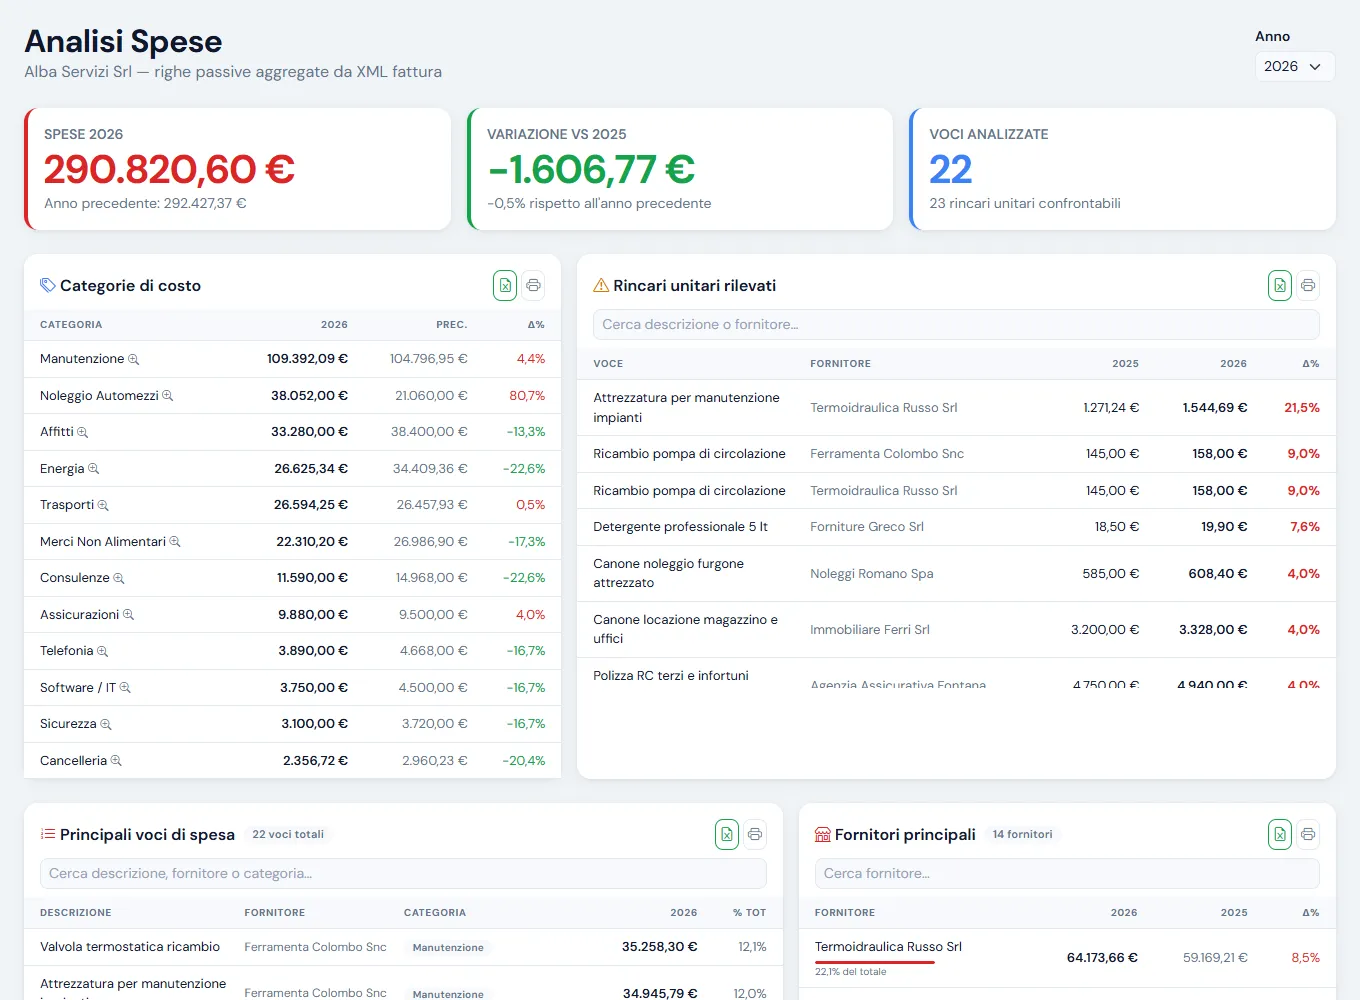
Task: Open Software / IT detail magnifier
Action: [125, 688]
